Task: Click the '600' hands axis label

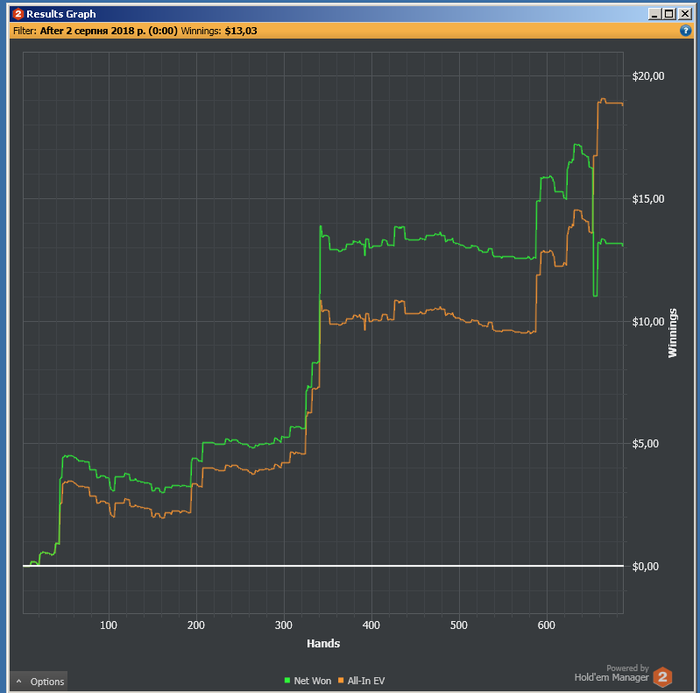Action: click(546, 625)
